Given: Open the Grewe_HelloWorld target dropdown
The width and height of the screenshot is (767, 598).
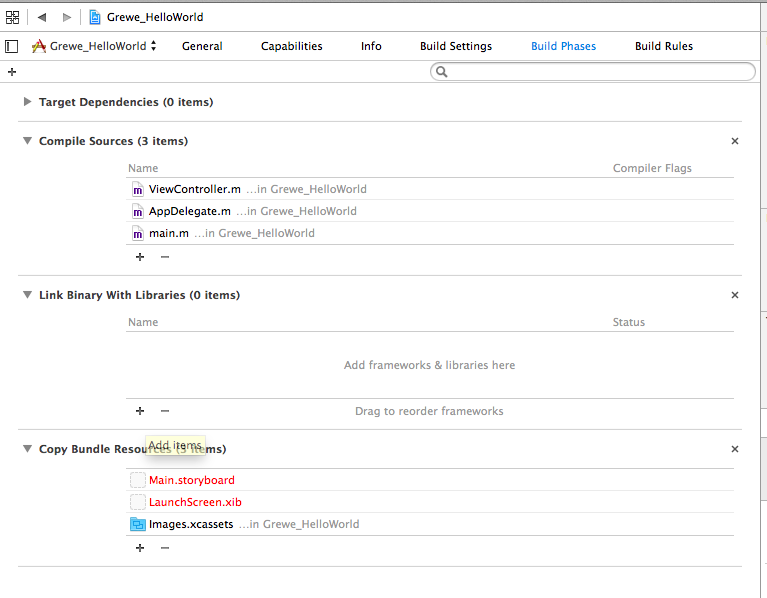Looking at the screenshot, I should point(95,46).
